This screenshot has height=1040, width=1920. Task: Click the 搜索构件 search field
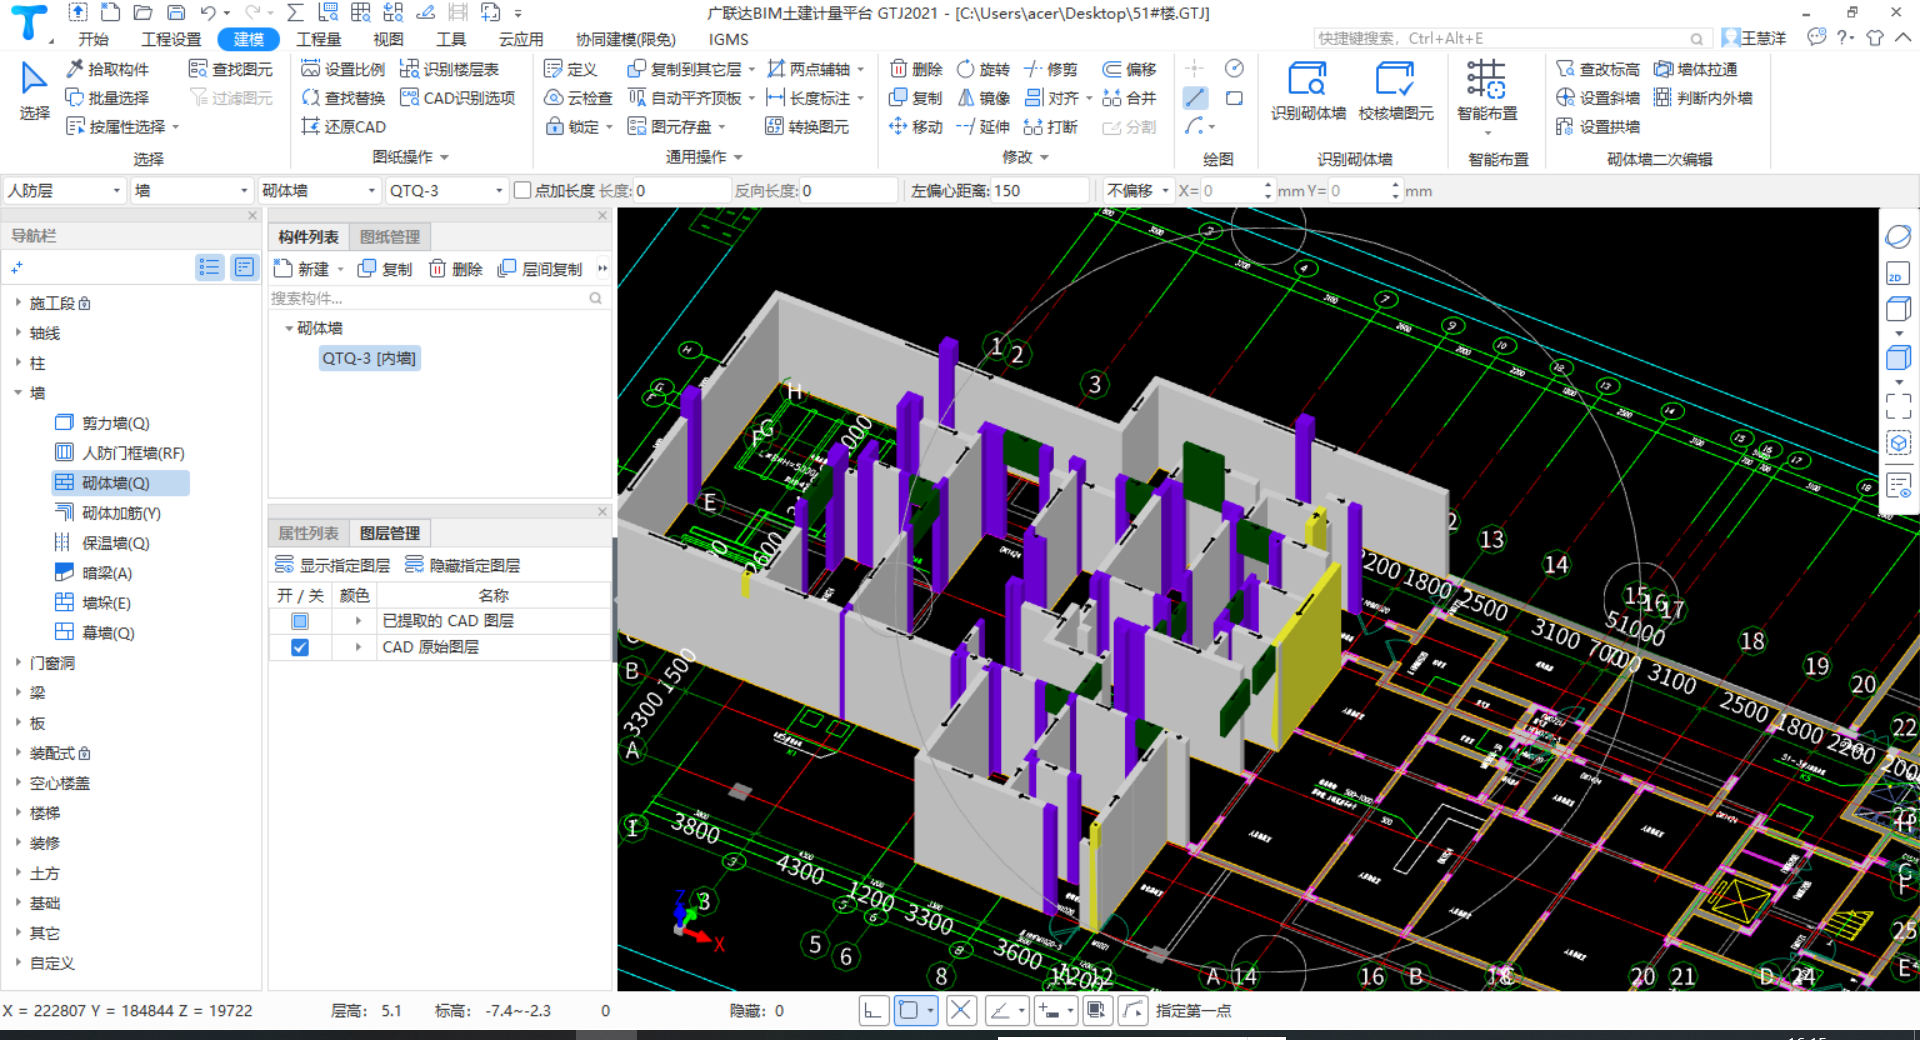tap(436, 298)
